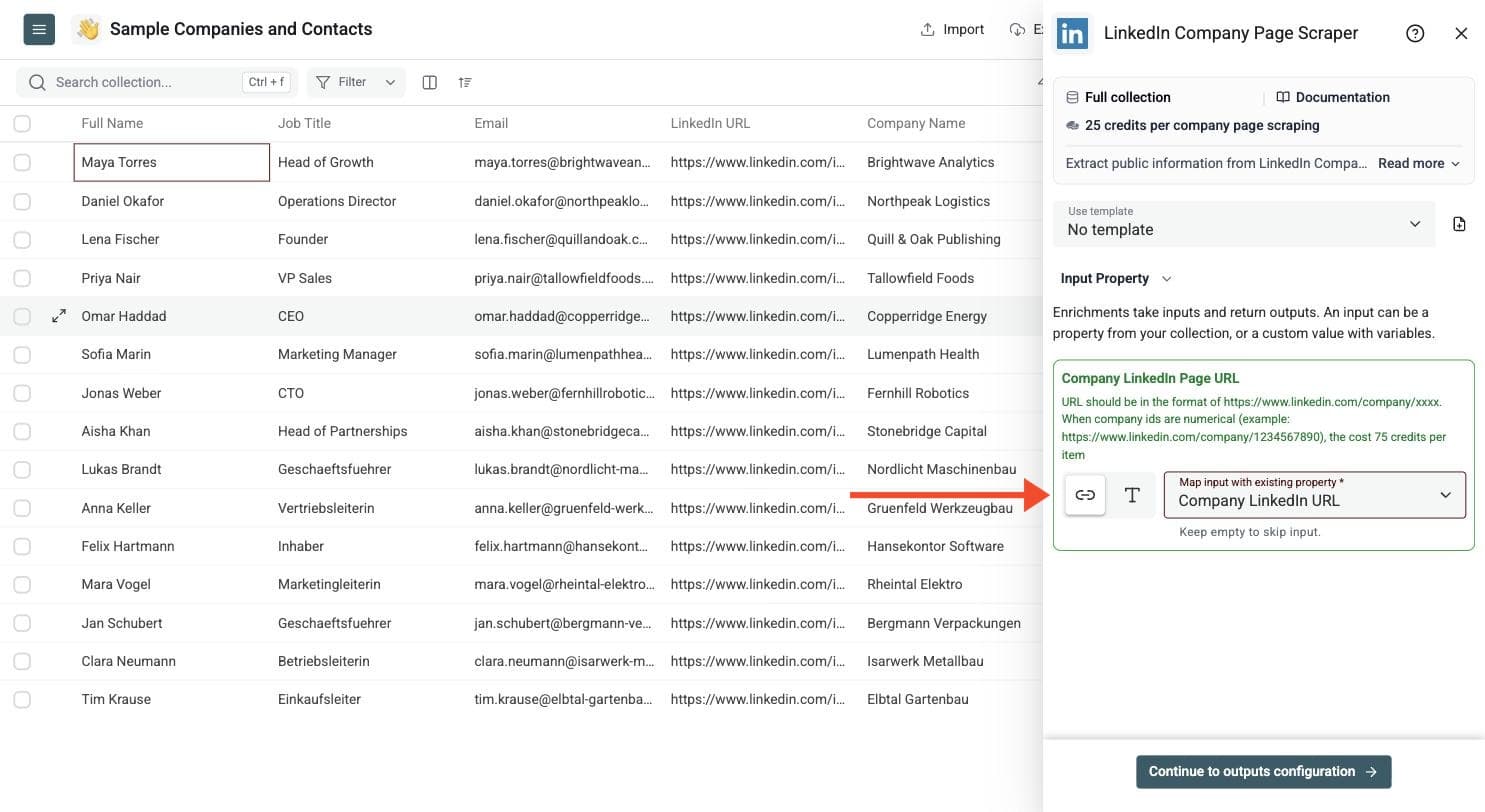Open the hamburger main menu
The width and height of the screenshot is (1485, 812).
39,29
